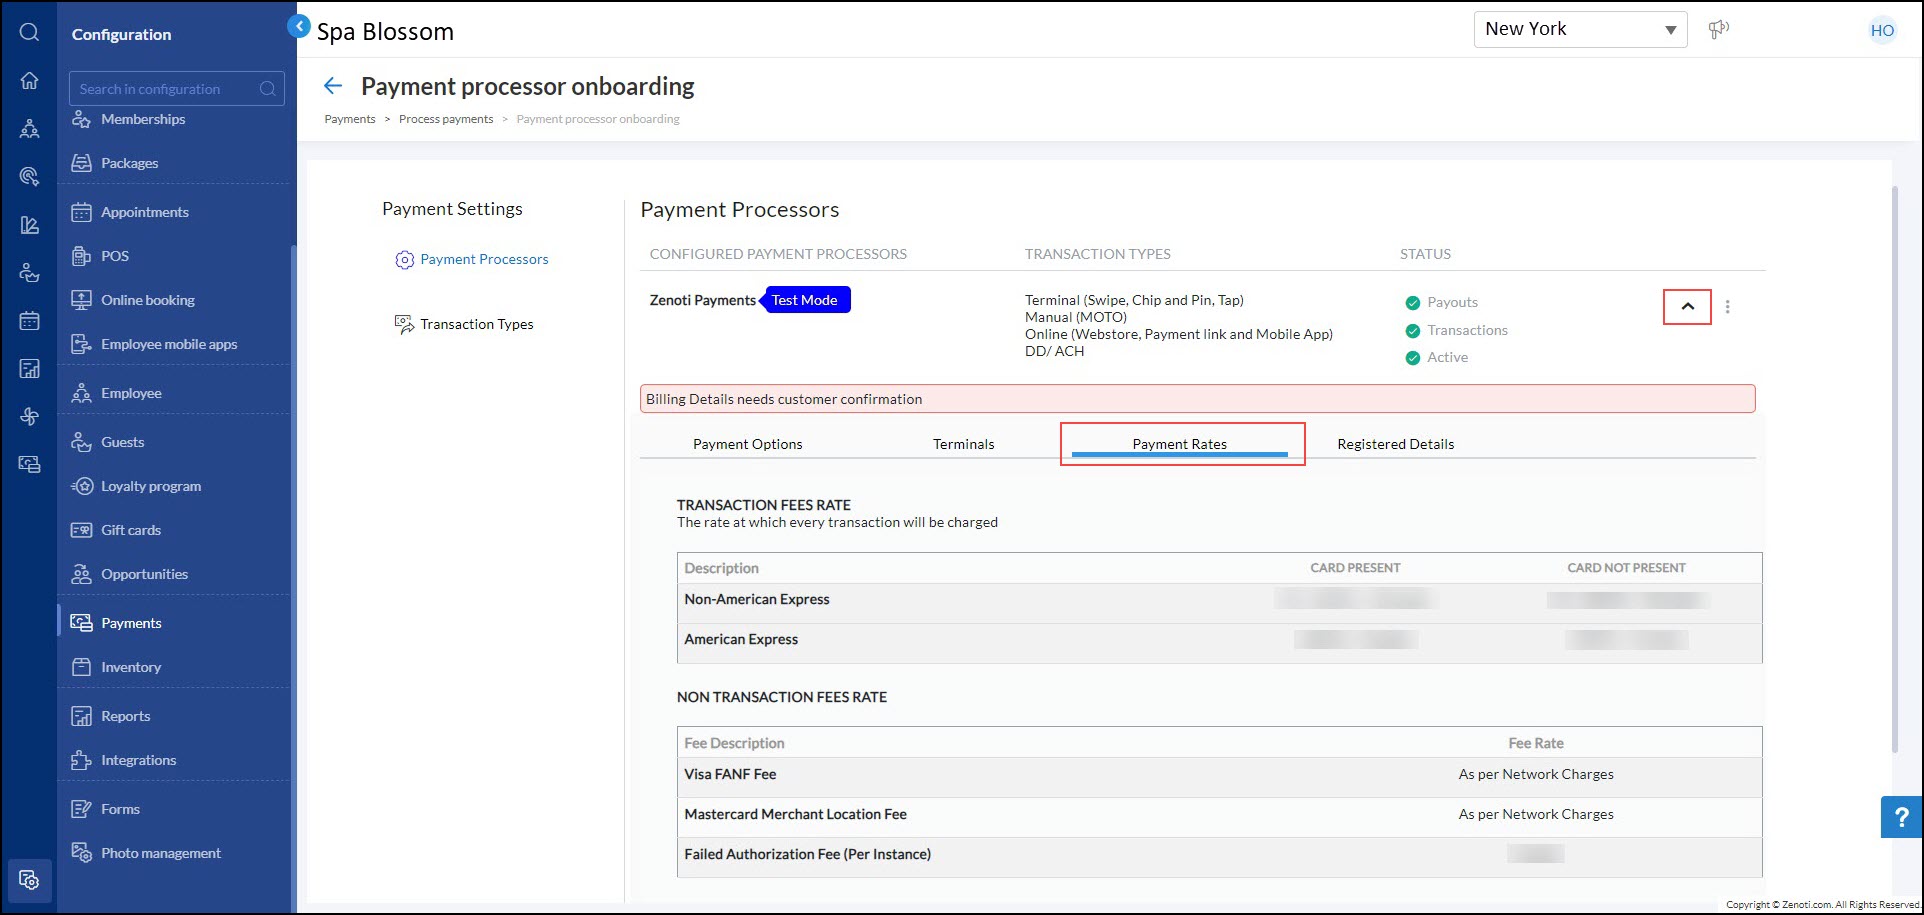This screenshot has height=915, width=1924.
Task: Click the Zenoti Payments processor name
Action: [702, 300]
